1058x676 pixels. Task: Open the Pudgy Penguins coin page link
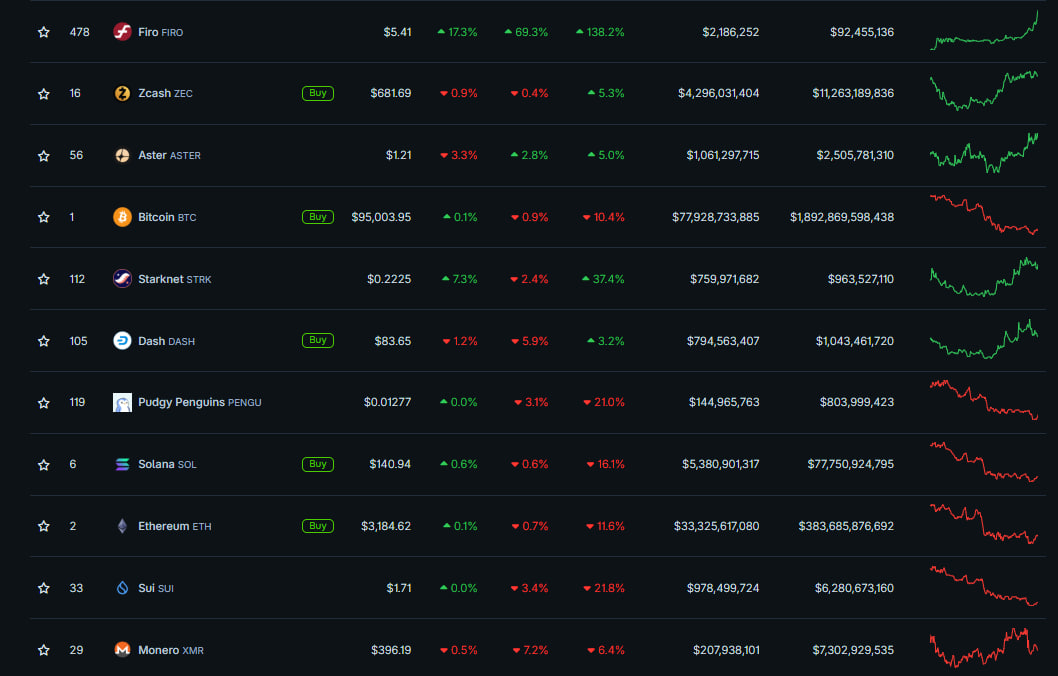tap(181, 402)
